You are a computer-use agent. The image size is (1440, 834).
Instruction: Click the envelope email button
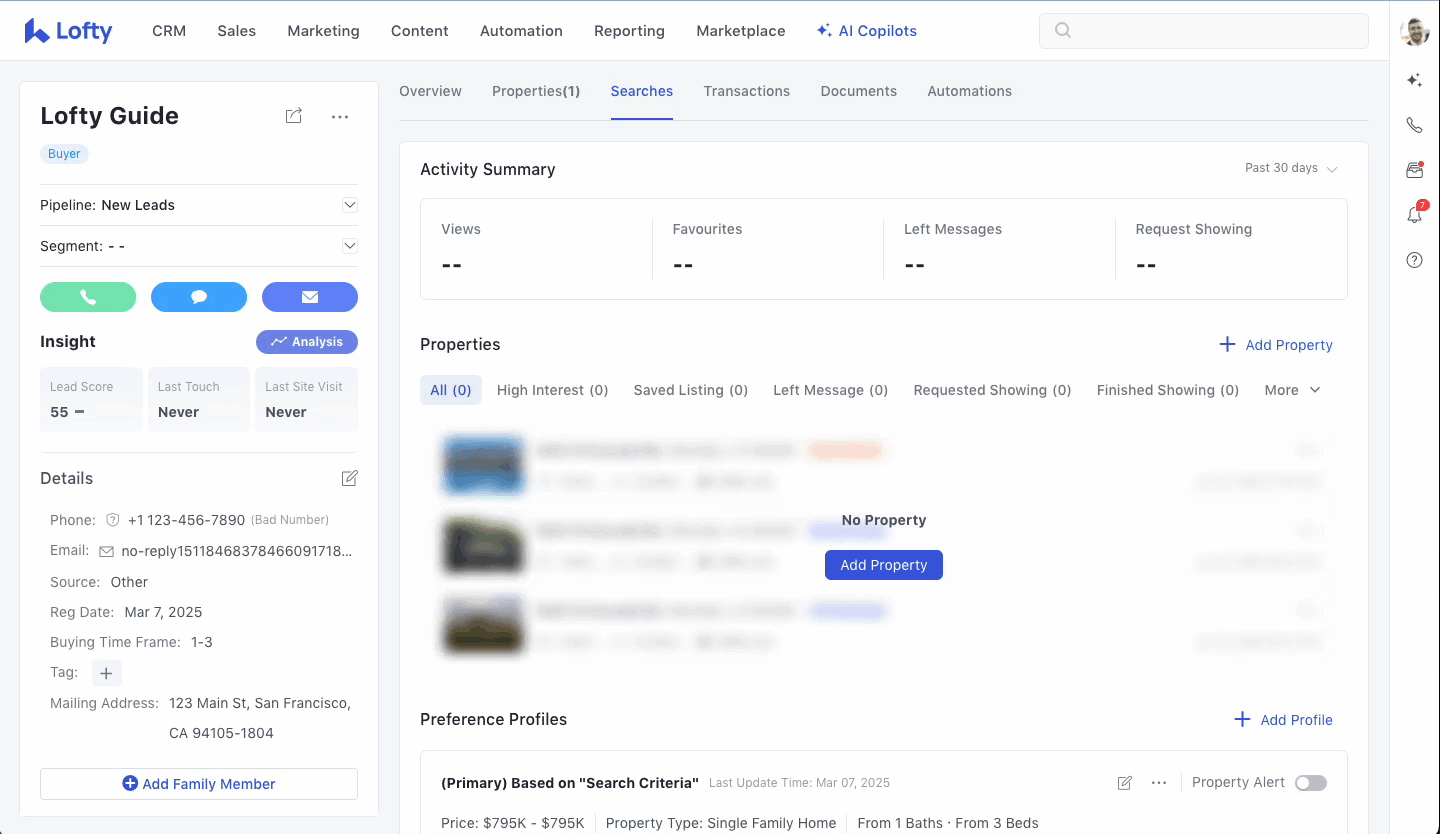[x=310, y=297]
